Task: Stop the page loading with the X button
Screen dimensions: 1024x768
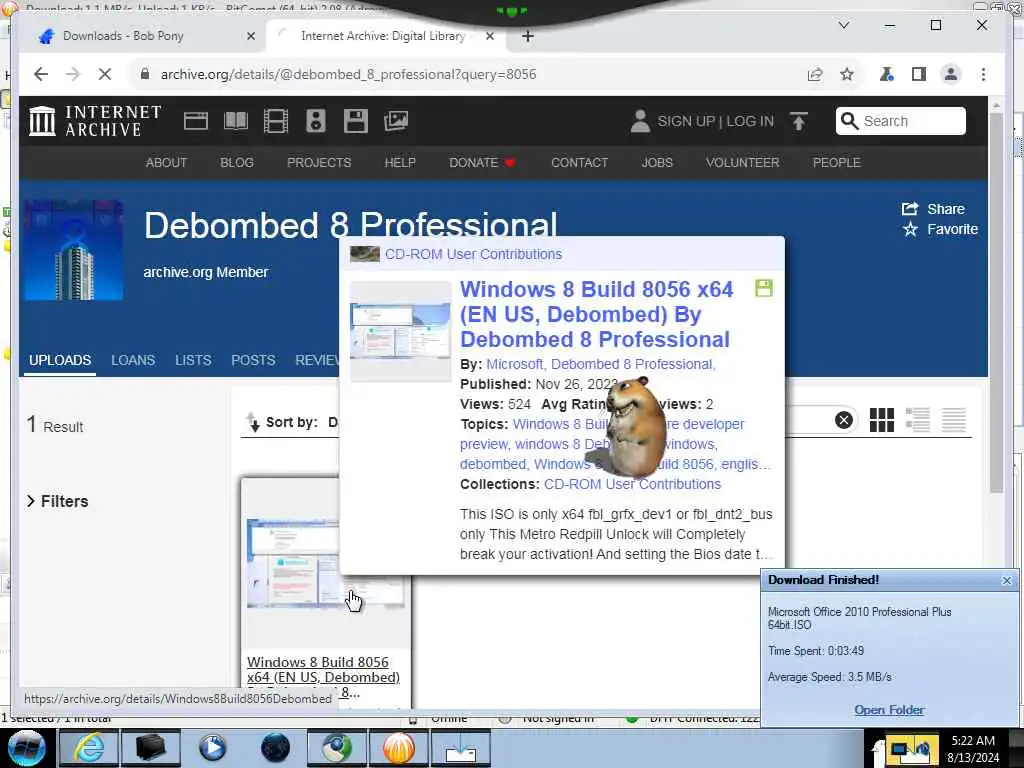Action: click(x=104, y=74)
